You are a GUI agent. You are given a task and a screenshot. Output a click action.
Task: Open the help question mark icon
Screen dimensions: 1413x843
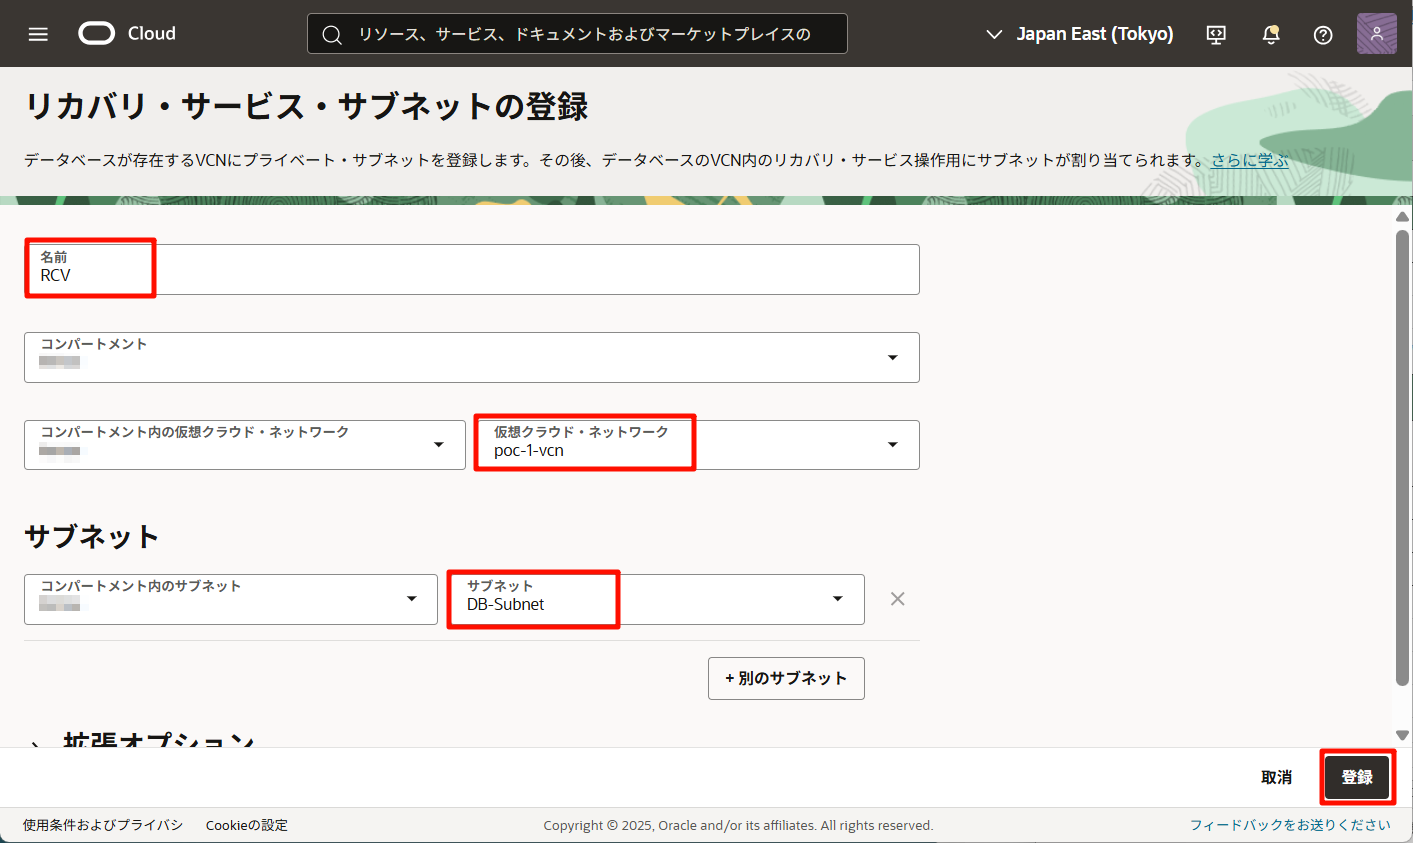pos(1323,34)
